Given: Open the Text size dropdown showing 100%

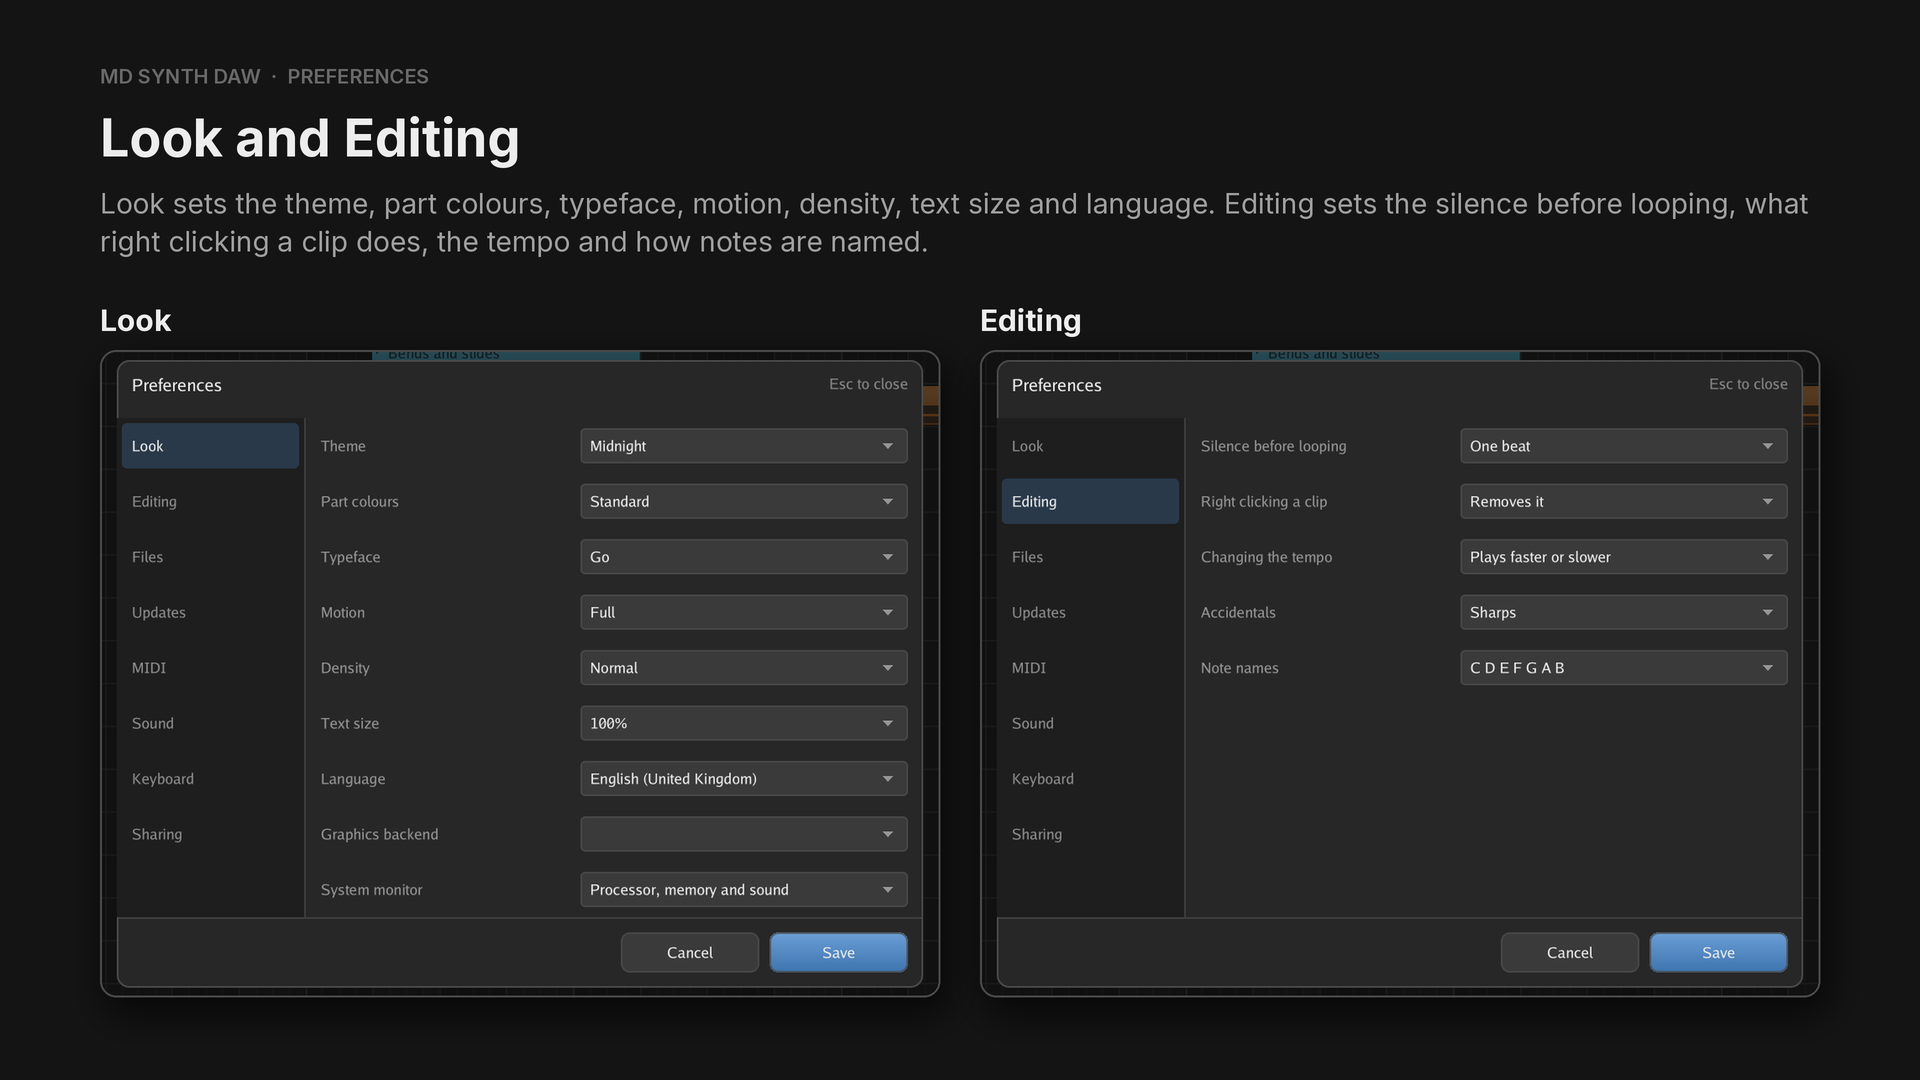Looking at the screenshot, I should 743,723.
